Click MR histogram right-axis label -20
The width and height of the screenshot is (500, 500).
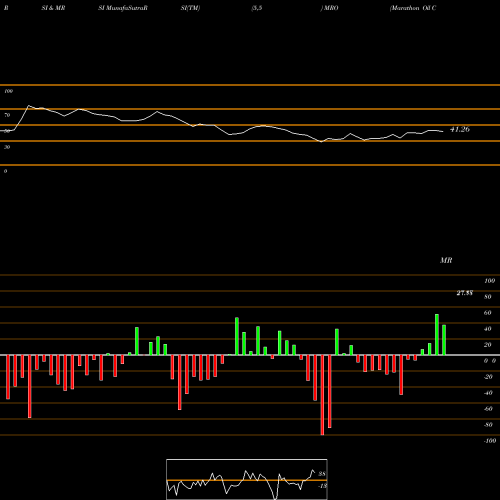(488, 377)
